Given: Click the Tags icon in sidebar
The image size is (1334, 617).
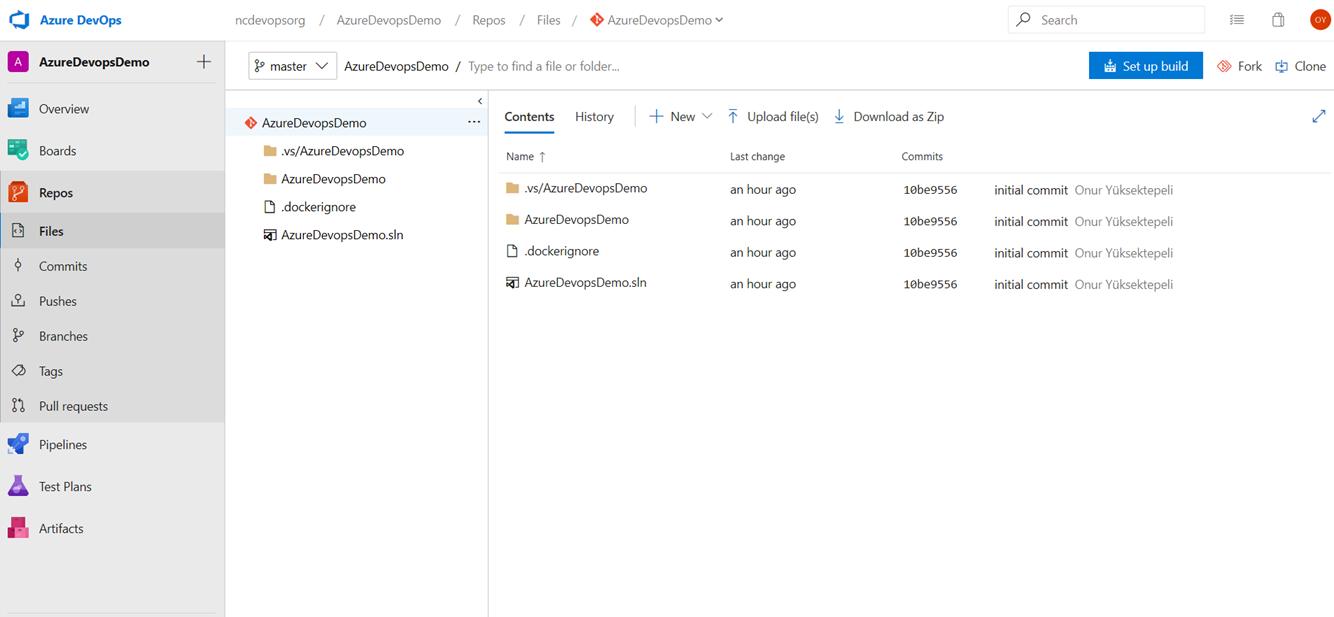Looking at the screenshot, I should pyautogui.click(x=18, y=371).
